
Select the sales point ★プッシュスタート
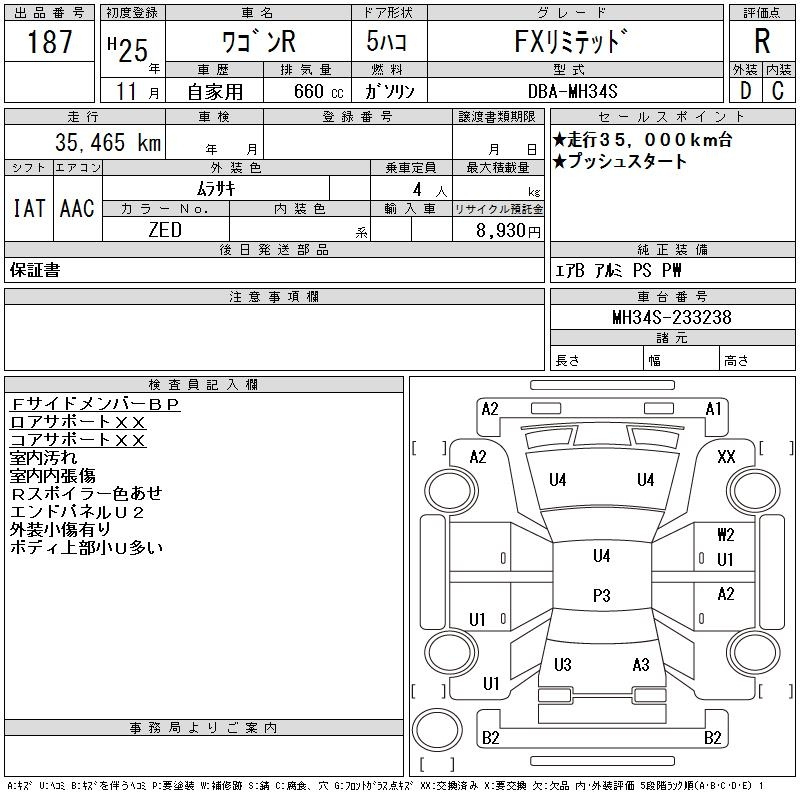tap(620, 162)
